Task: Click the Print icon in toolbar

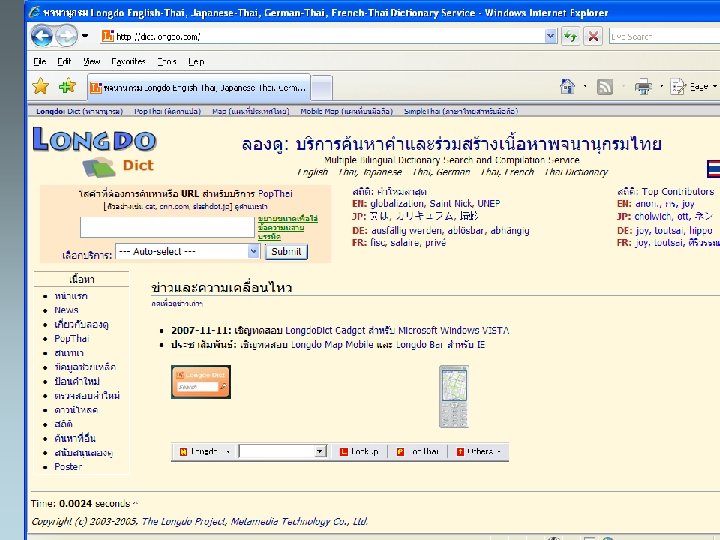Action: tap(643, 86)
